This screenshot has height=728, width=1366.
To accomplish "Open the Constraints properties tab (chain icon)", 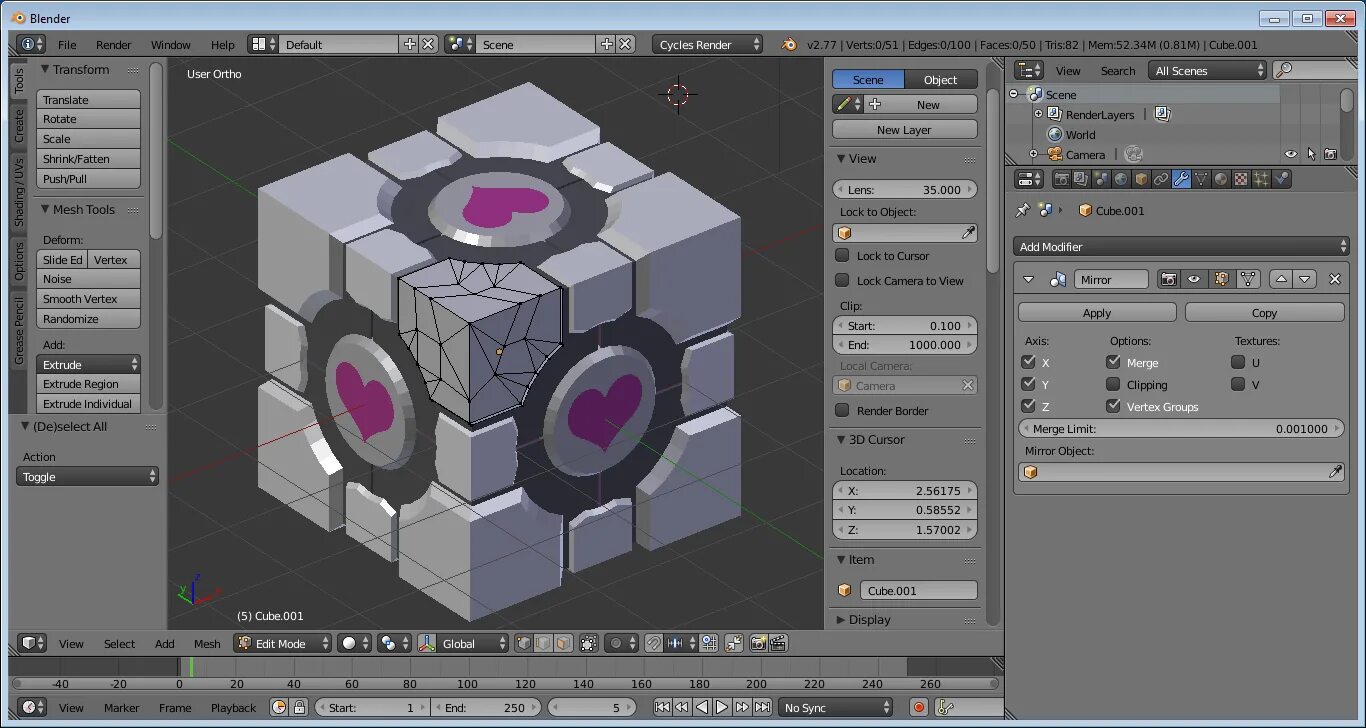I will (x=1161, y=179).
